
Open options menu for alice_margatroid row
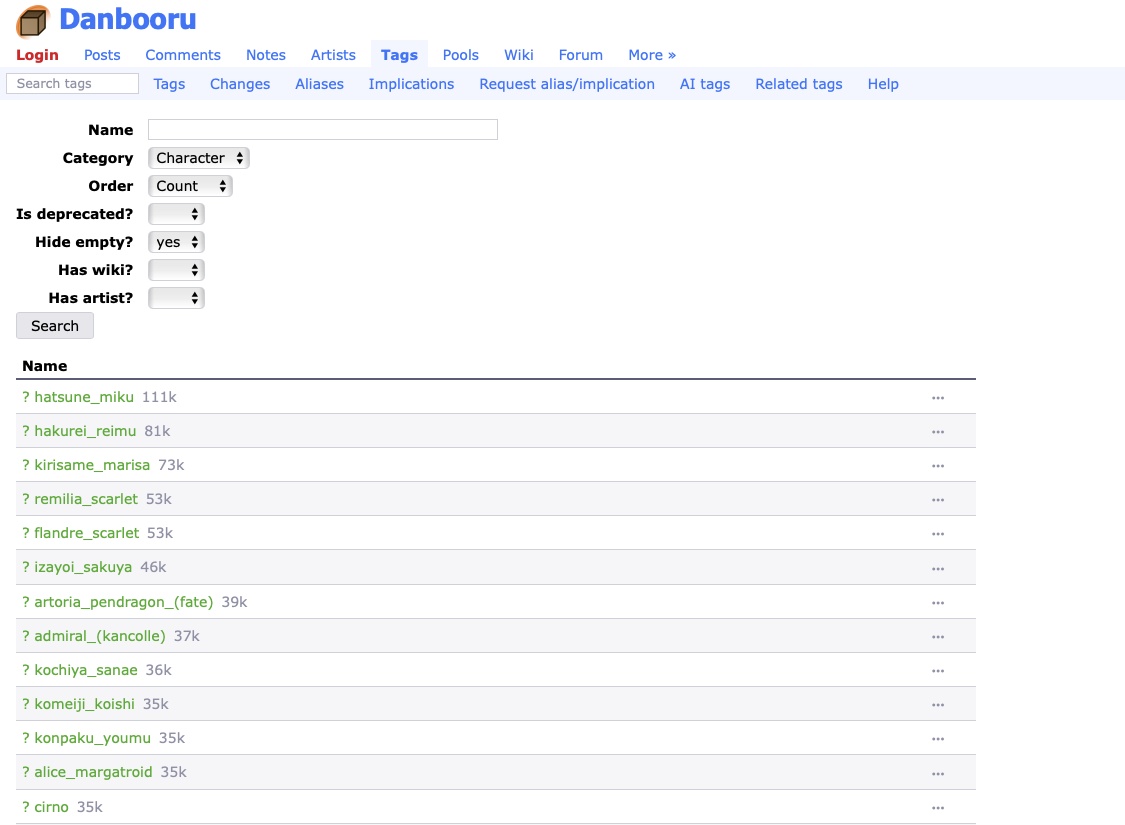938,773
